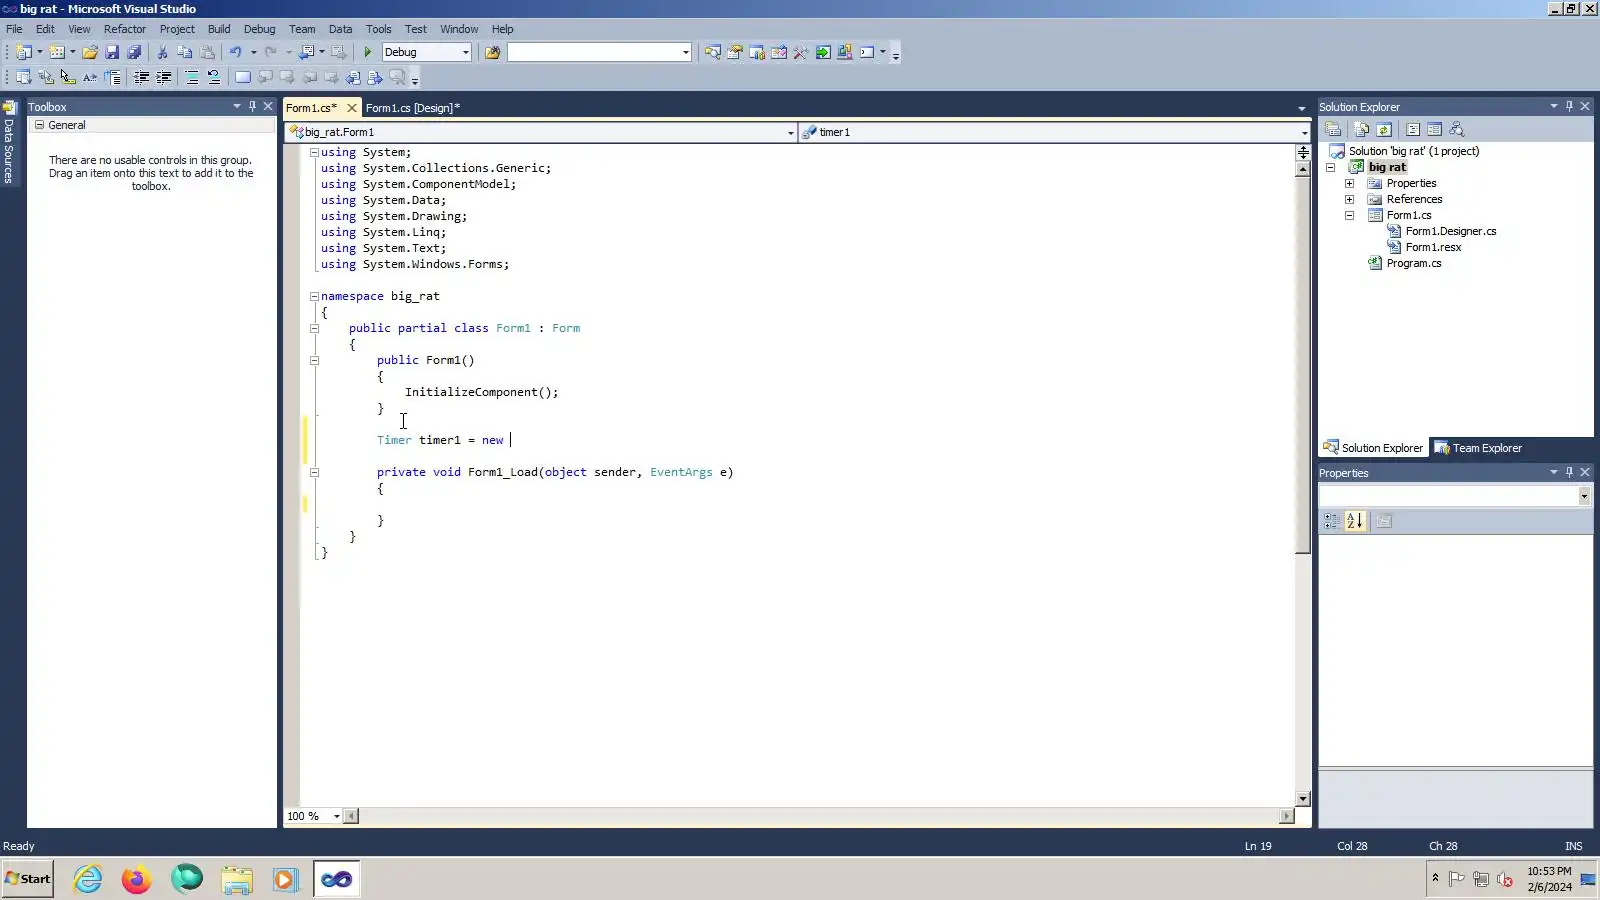Select the Solution Explorer bottom tab

[x=1373, y=448]
